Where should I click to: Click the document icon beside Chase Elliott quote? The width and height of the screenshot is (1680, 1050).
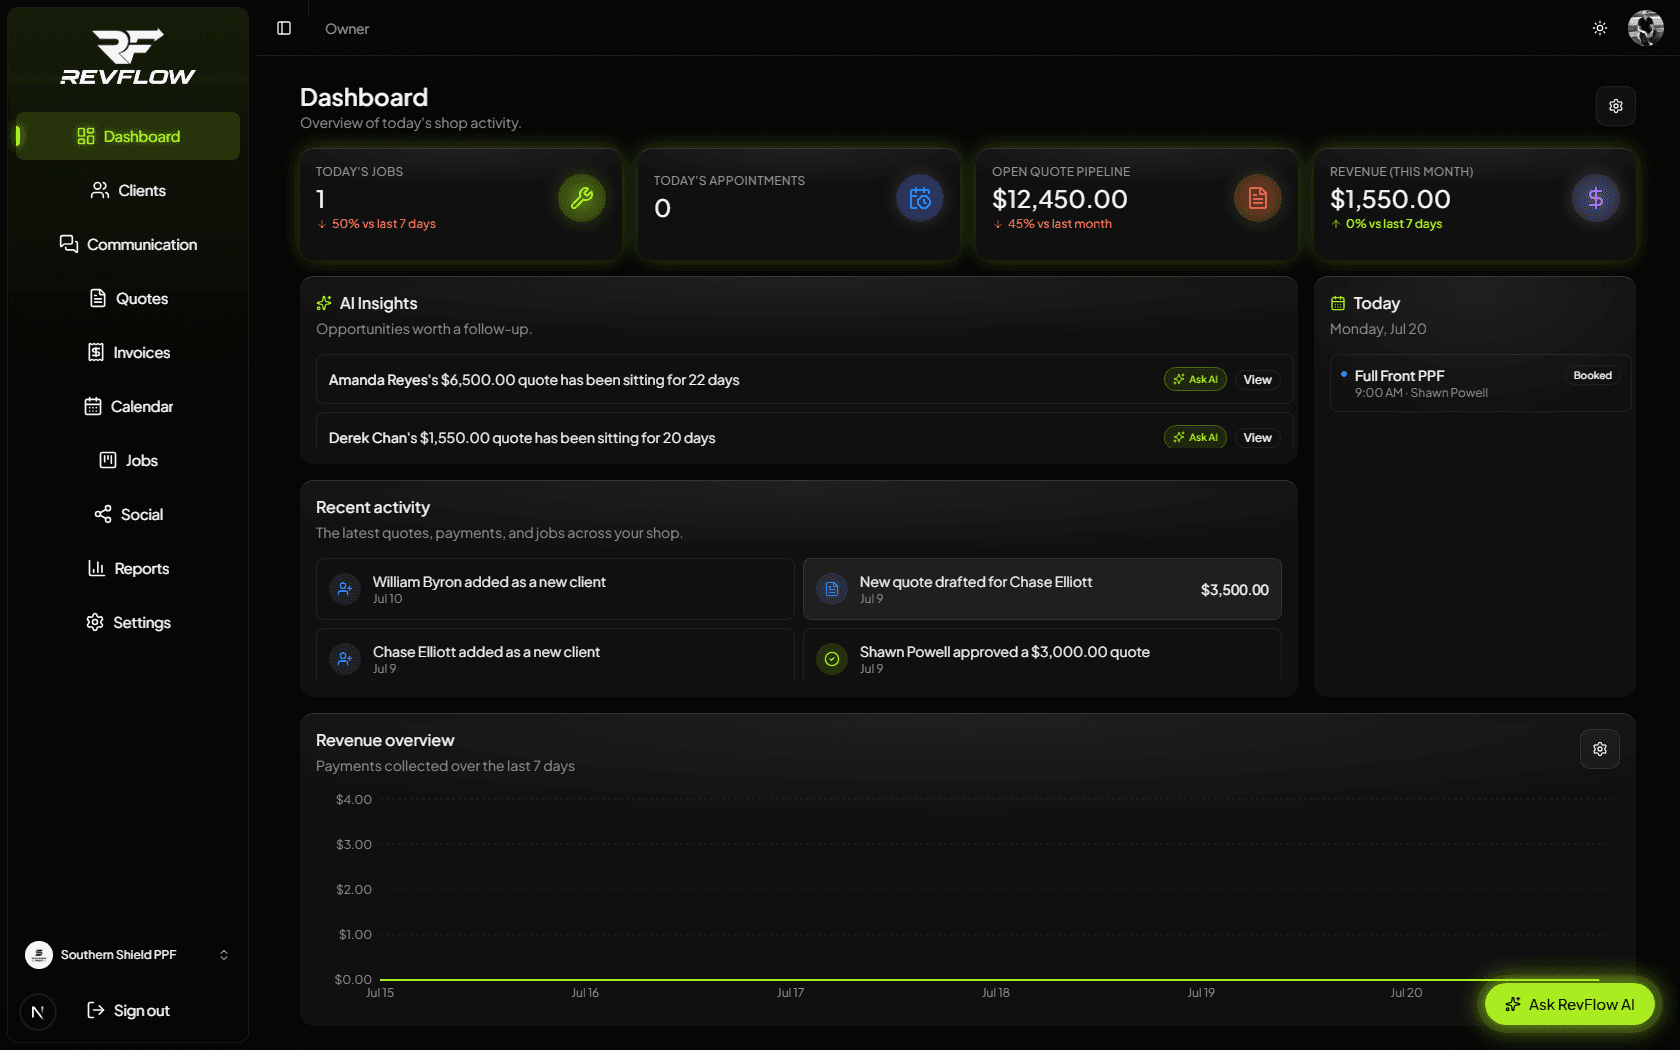(x=832, y=589)
